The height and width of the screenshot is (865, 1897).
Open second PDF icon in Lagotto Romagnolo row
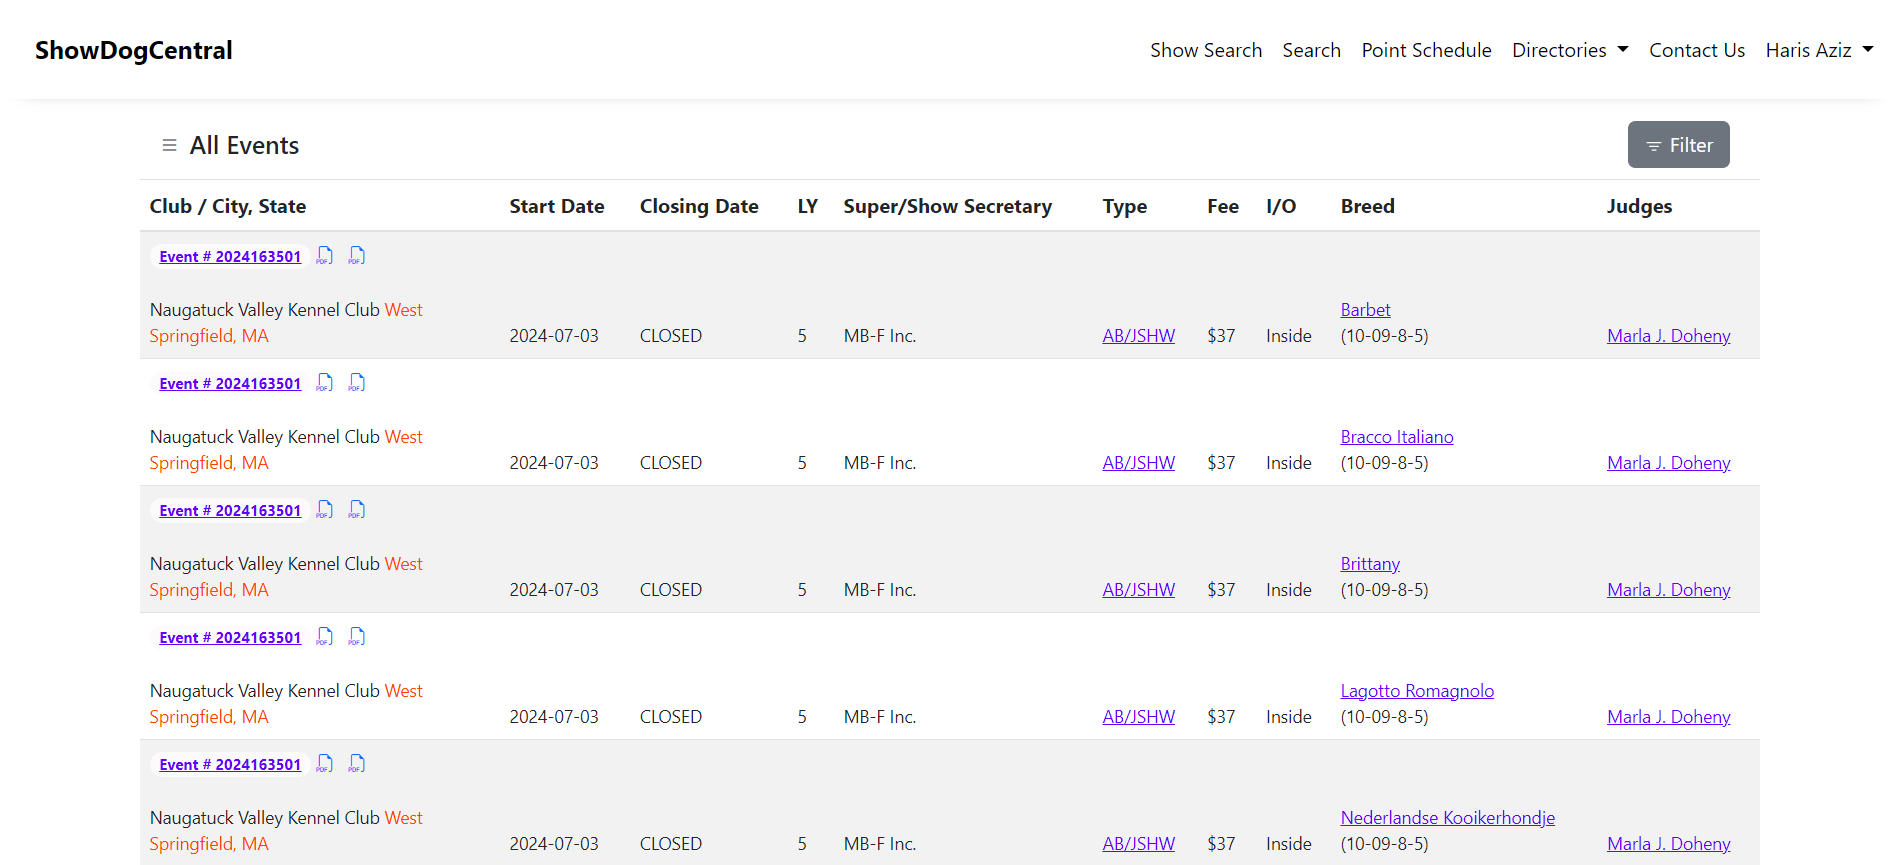pos(356,637)
